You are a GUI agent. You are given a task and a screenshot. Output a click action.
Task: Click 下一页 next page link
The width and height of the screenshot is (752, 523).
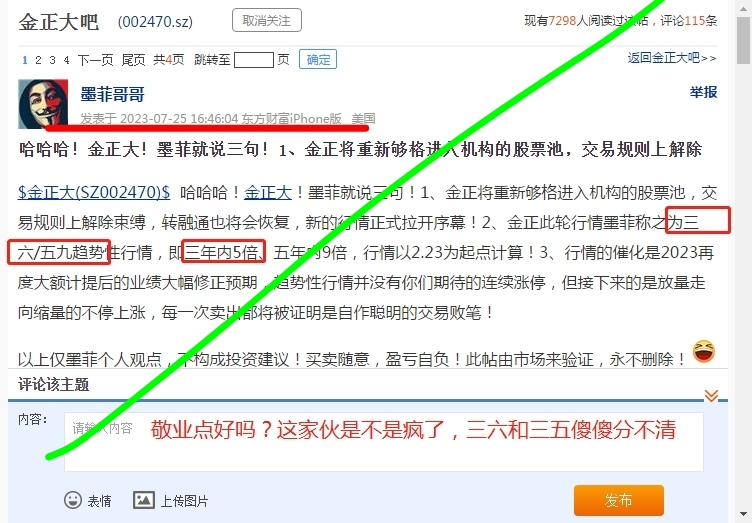[x=95, y=60]
